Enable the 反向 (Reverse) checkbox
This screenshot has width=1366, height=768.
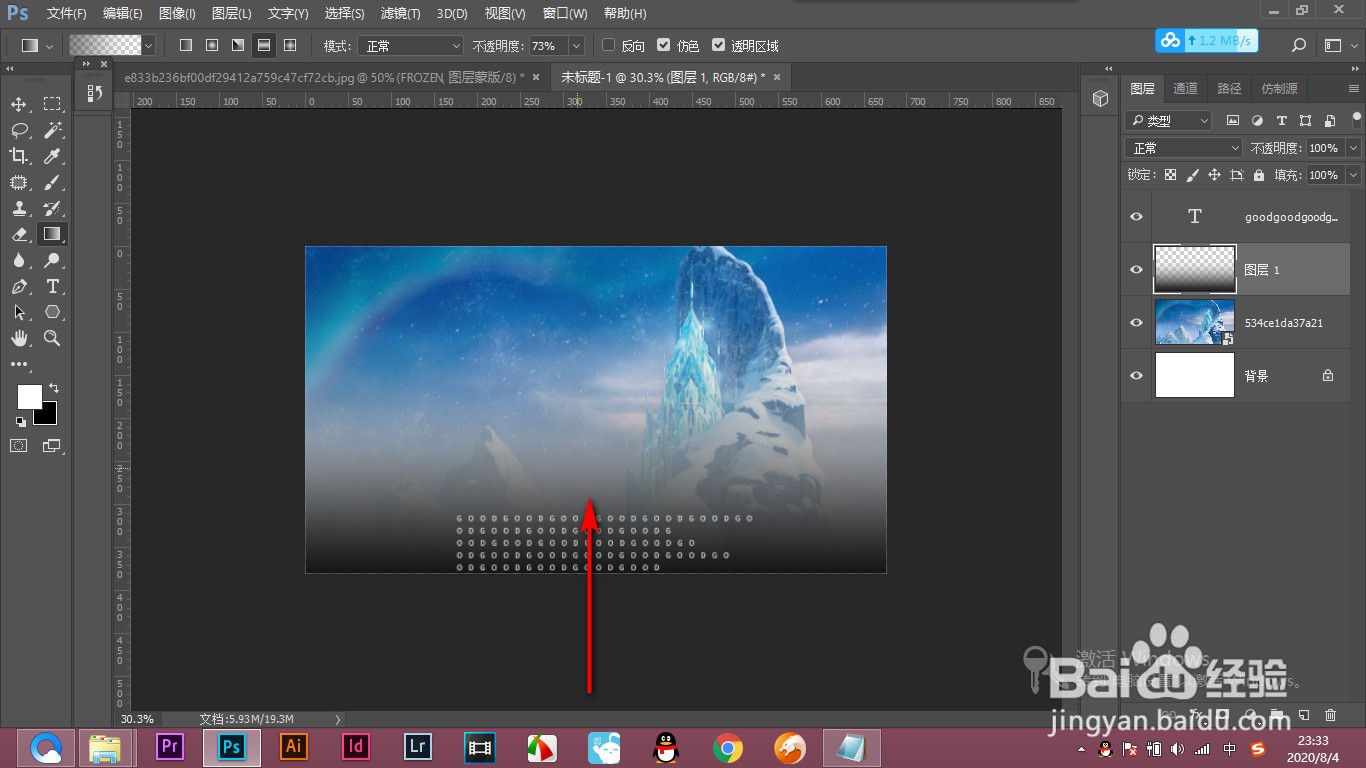[608, 45]
